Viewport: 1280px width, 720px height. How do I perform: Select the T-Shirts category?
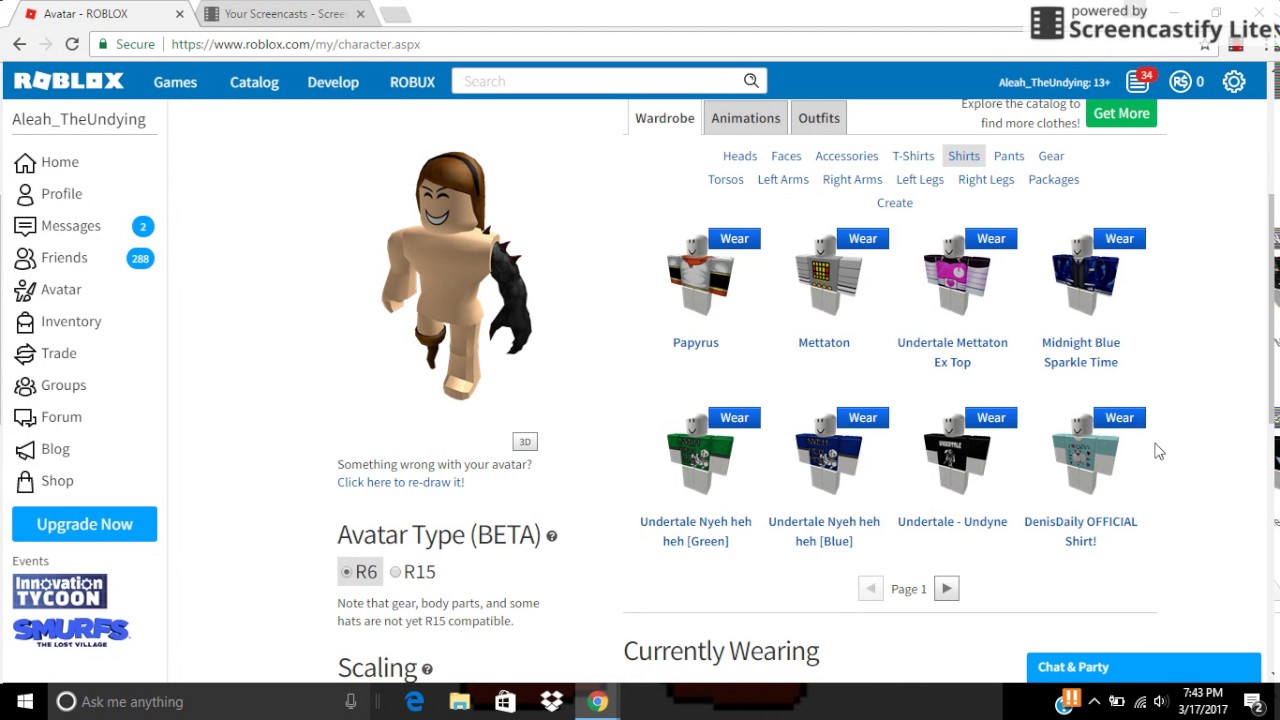pyautogui.click(x=913, y=156)
